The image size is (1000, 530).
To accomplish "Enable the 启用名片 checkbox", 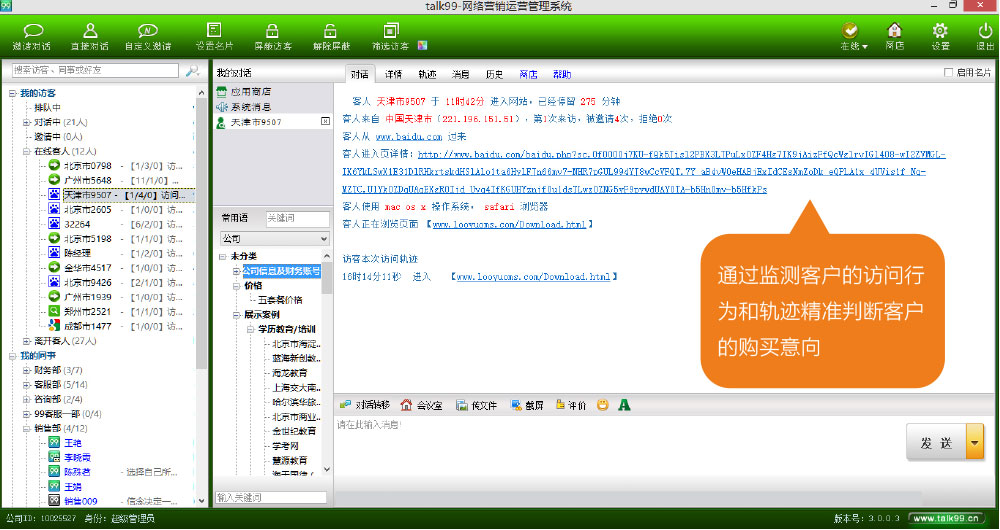I will [x=949, y=73].
